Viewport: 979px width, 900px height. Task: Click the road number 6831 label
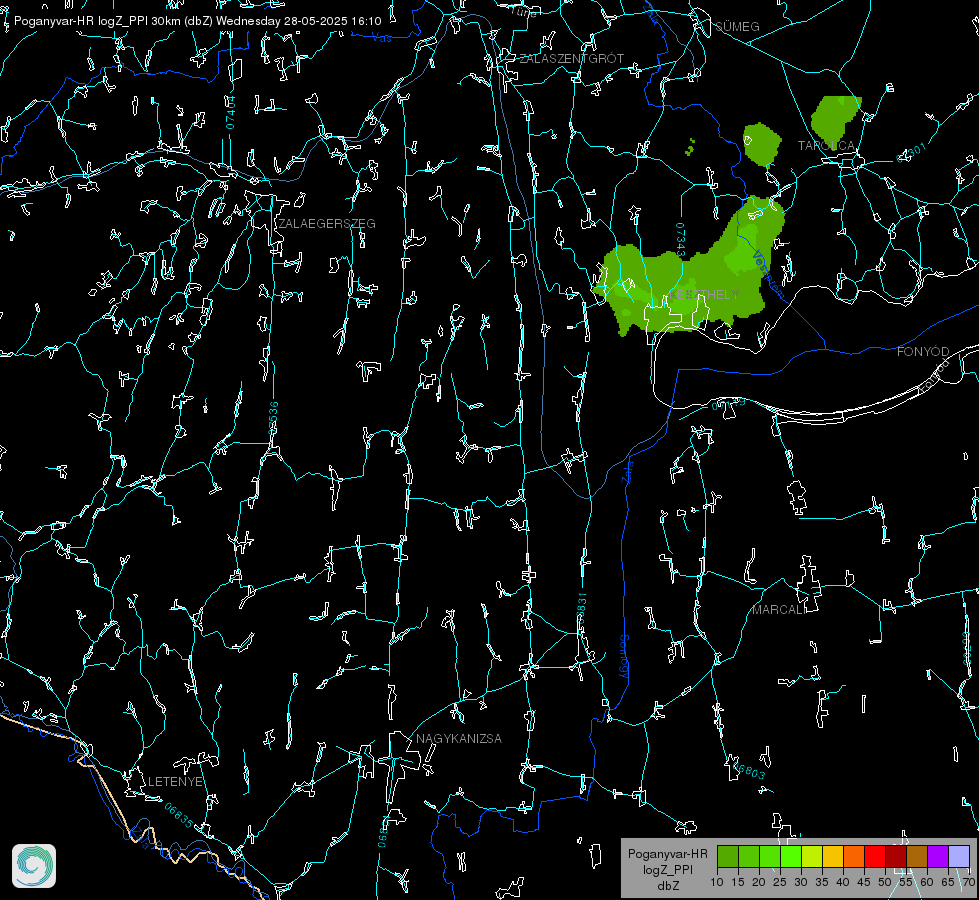click(x=581, y=607)
